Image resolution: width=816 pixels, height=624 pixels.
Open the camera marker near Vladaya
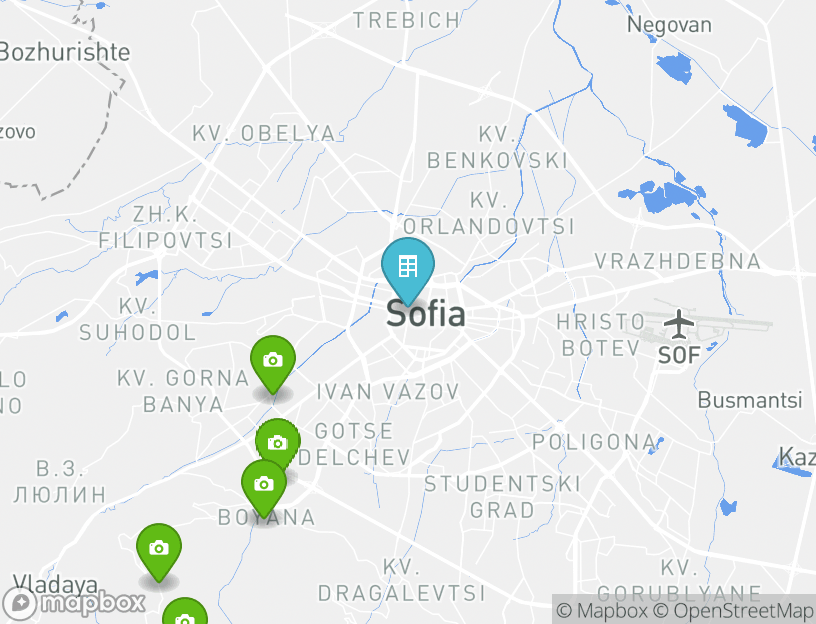(x=159, y=552)
